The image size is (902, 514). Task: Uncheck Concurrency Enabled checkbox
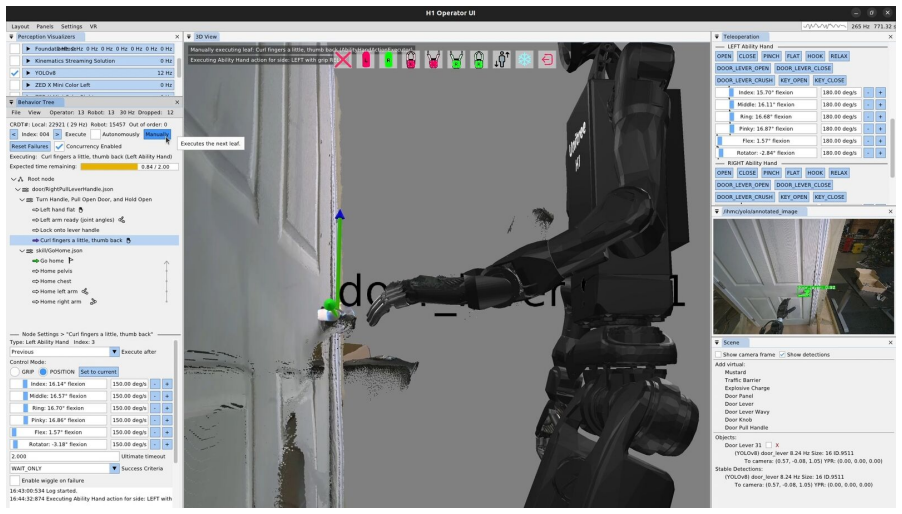(x=59, y=146)
